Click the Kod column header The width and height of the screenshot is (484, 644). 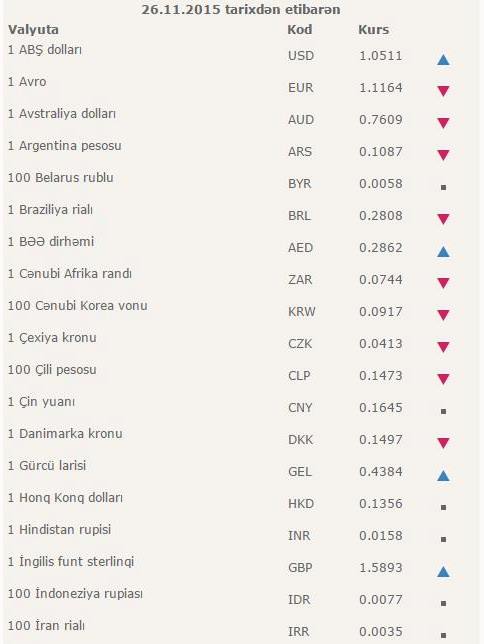click(300, 30)
